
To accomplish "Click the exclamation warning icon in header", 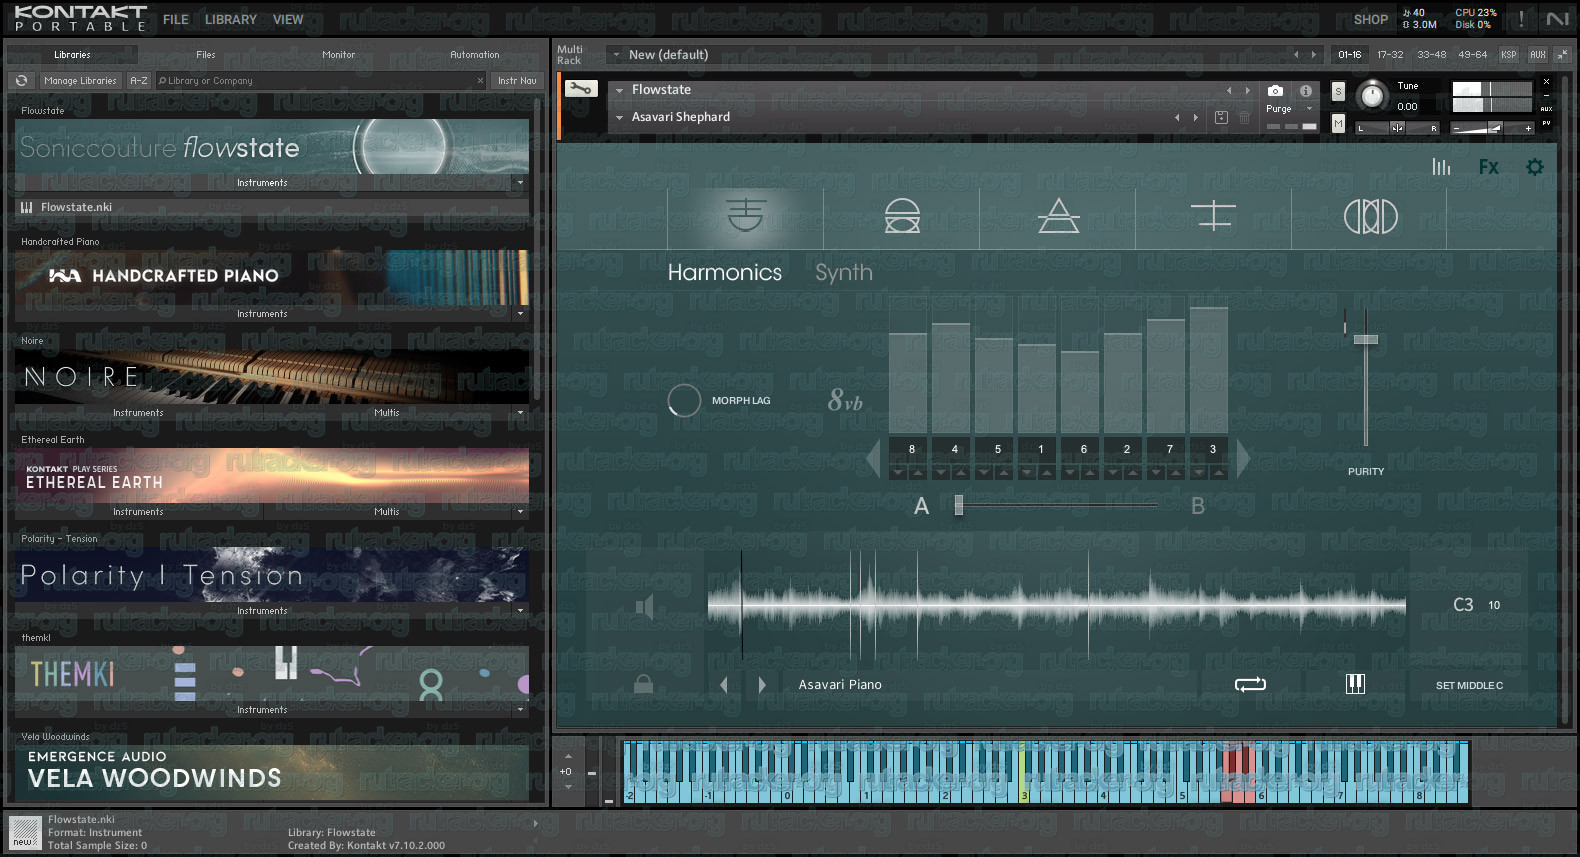I will click(1521, 19).
